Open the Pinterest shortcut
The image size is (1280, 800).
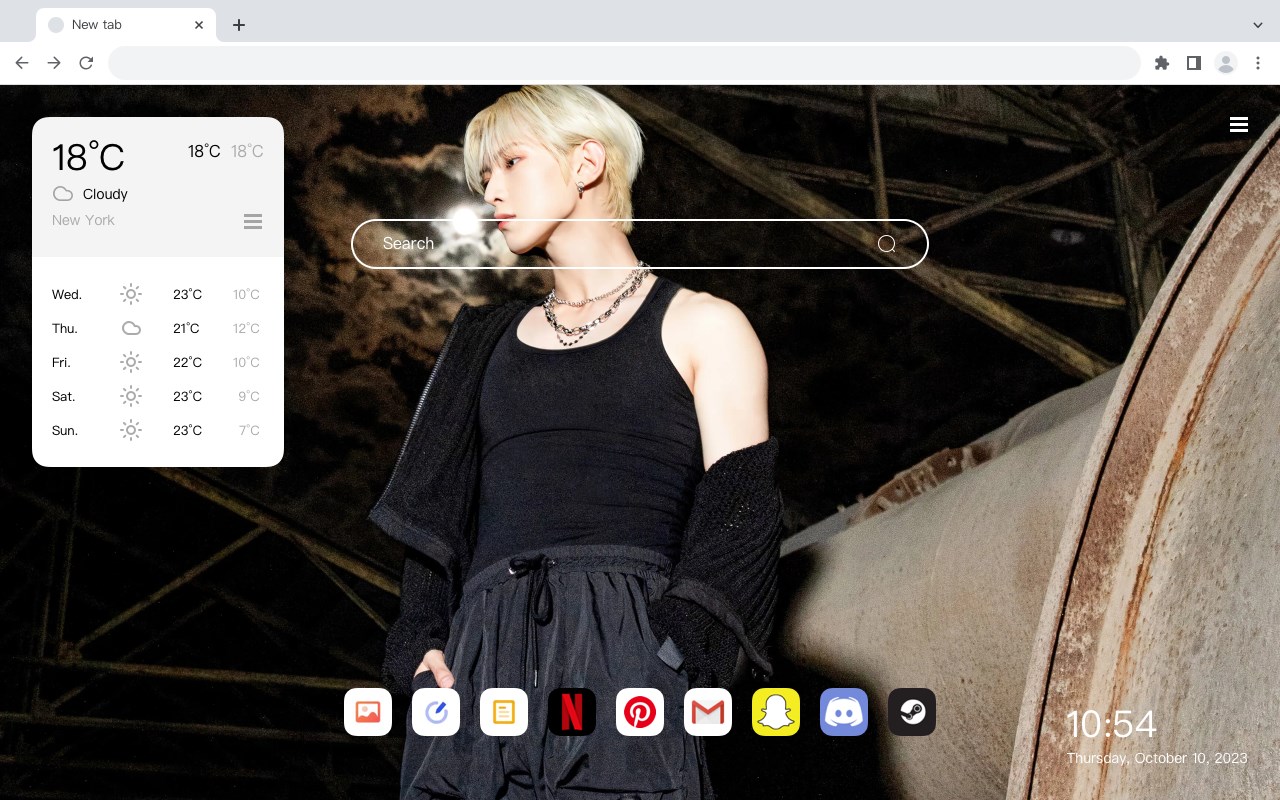(x=640, y=712)
